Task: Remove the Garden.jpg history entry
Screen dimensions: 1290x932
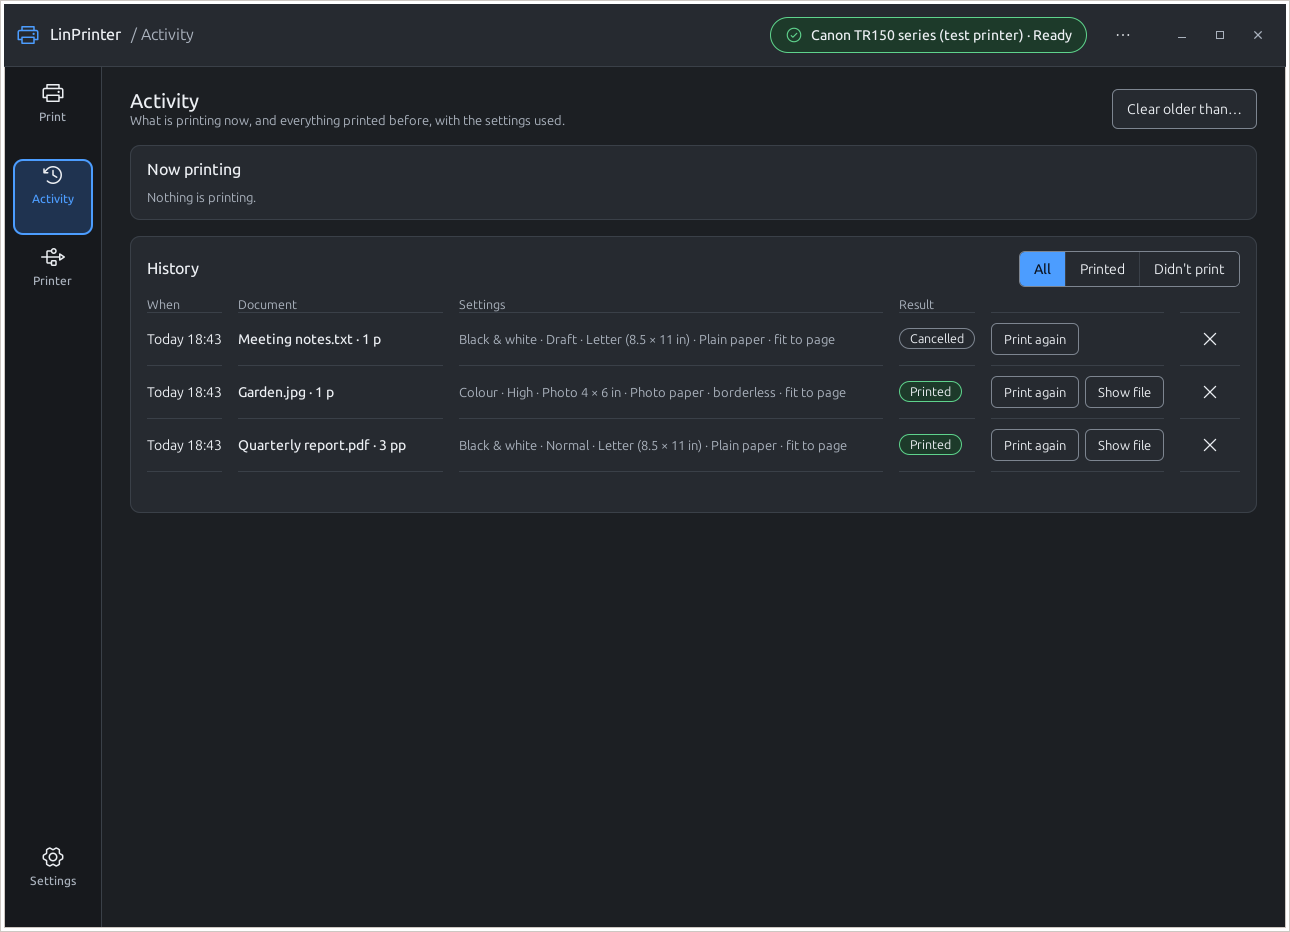Action: tap(1210, 392)
